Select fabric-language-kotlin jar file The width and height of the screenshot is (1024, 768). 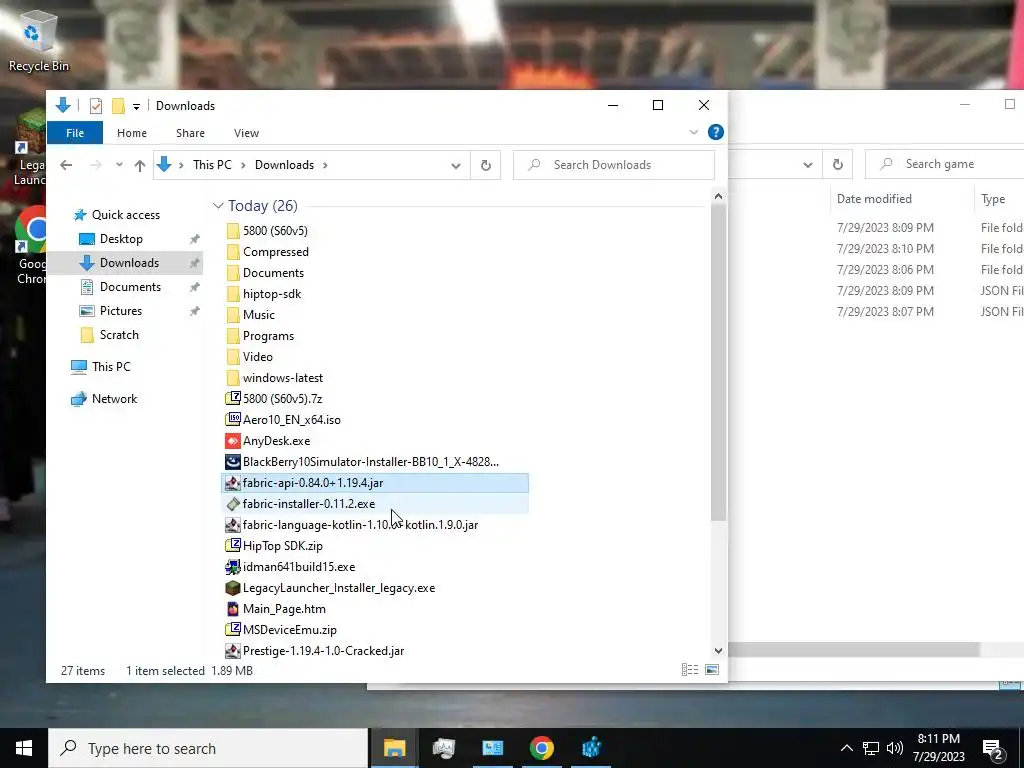pyautogui.click(x=360, y=524)
